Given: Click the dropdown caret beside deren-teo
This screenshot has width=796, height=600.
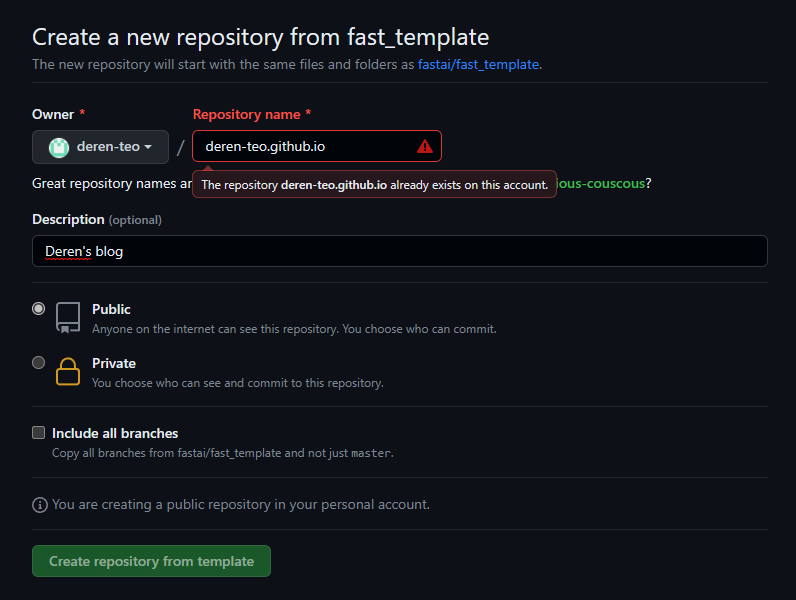Looking at the screenshot, I should (148, 147).
